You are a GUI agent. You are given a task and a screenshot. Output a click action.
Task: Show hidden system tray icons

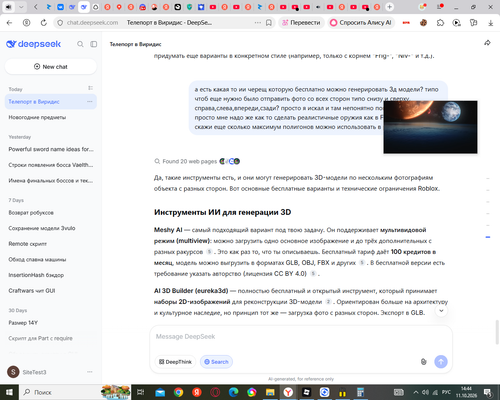click(x=416, y=392)
